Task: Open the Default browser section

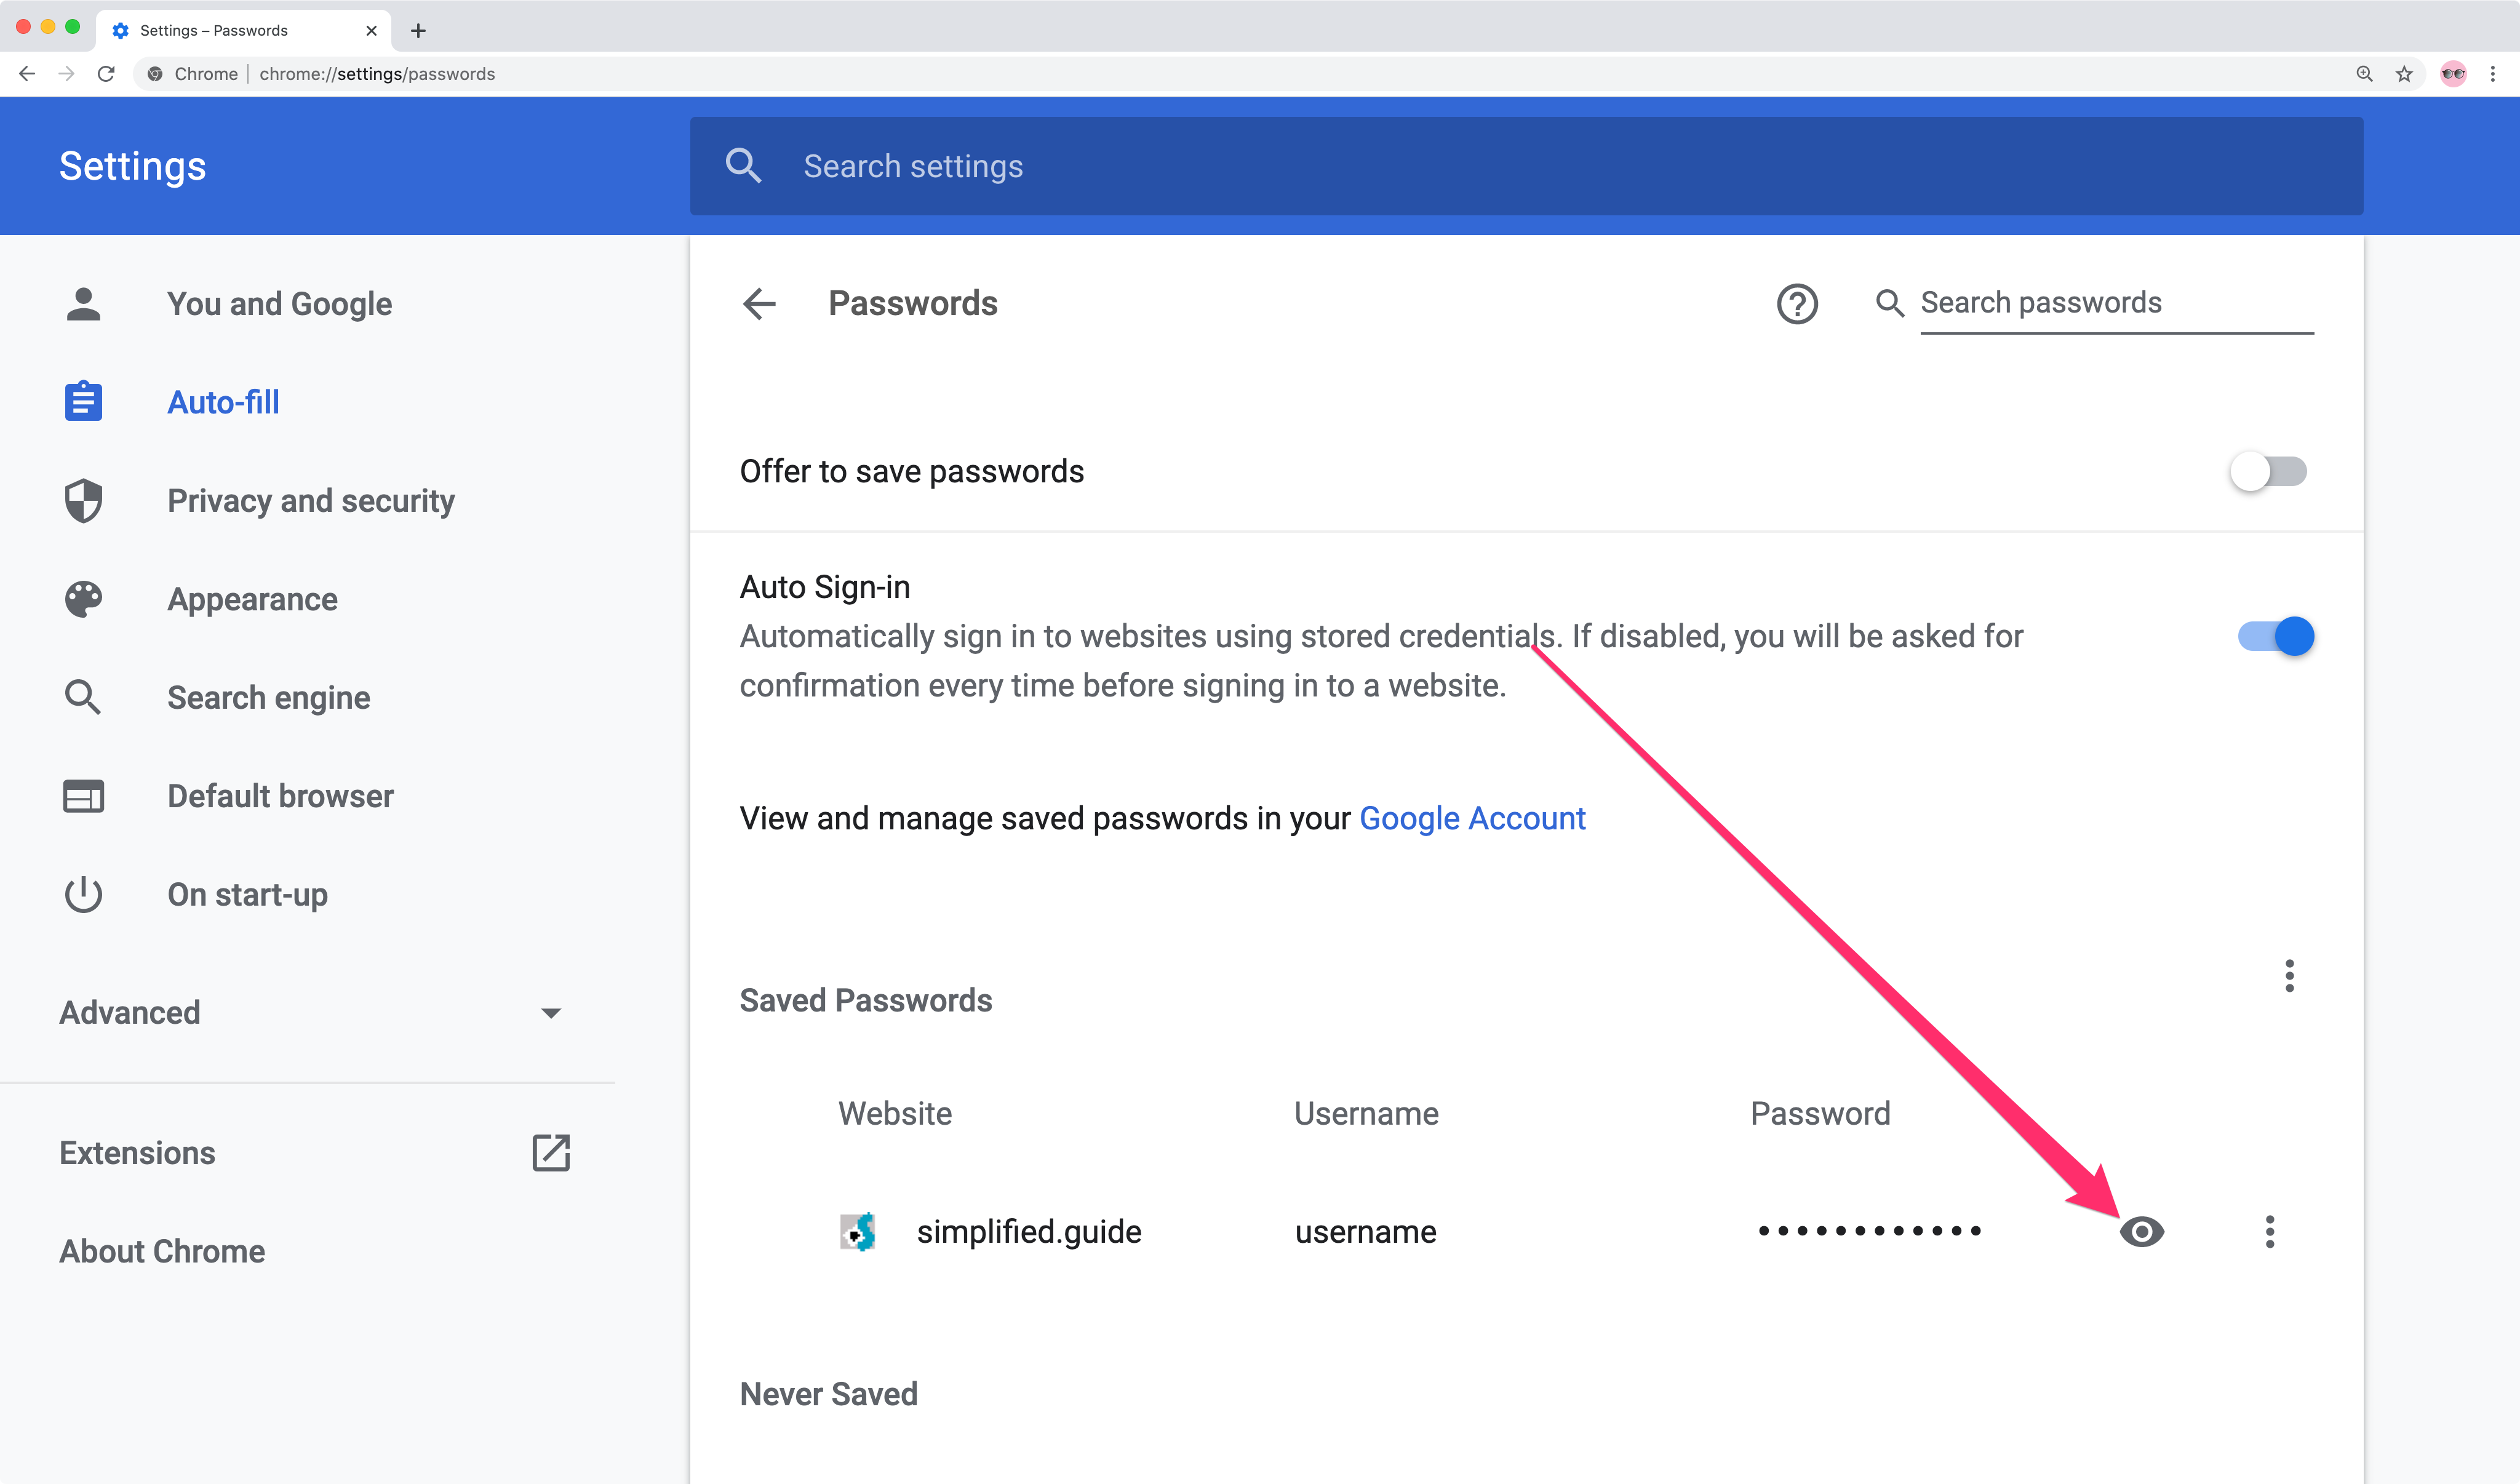Action: (x=280, y=796)
